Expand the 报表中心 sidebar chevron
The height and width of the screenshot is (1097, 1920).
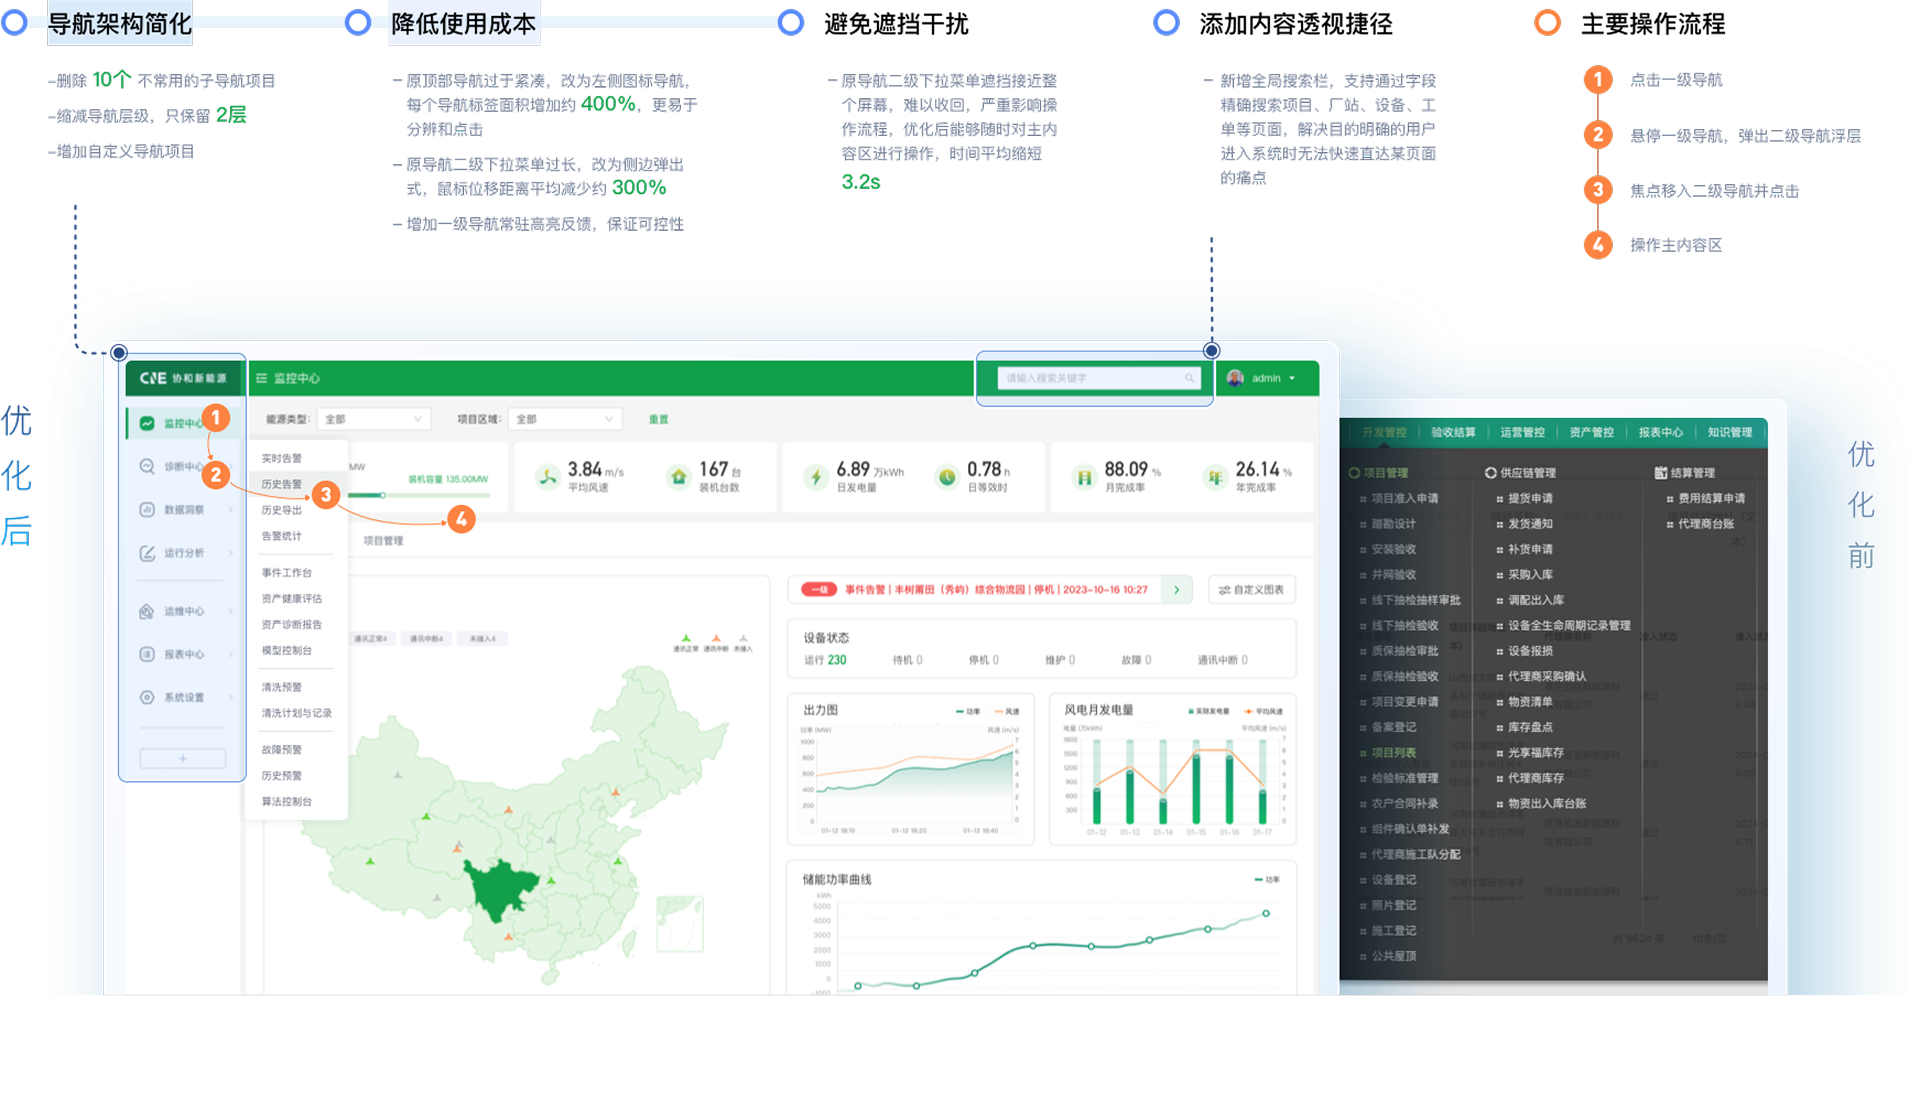pyautogui.click(x=231, y=654)
